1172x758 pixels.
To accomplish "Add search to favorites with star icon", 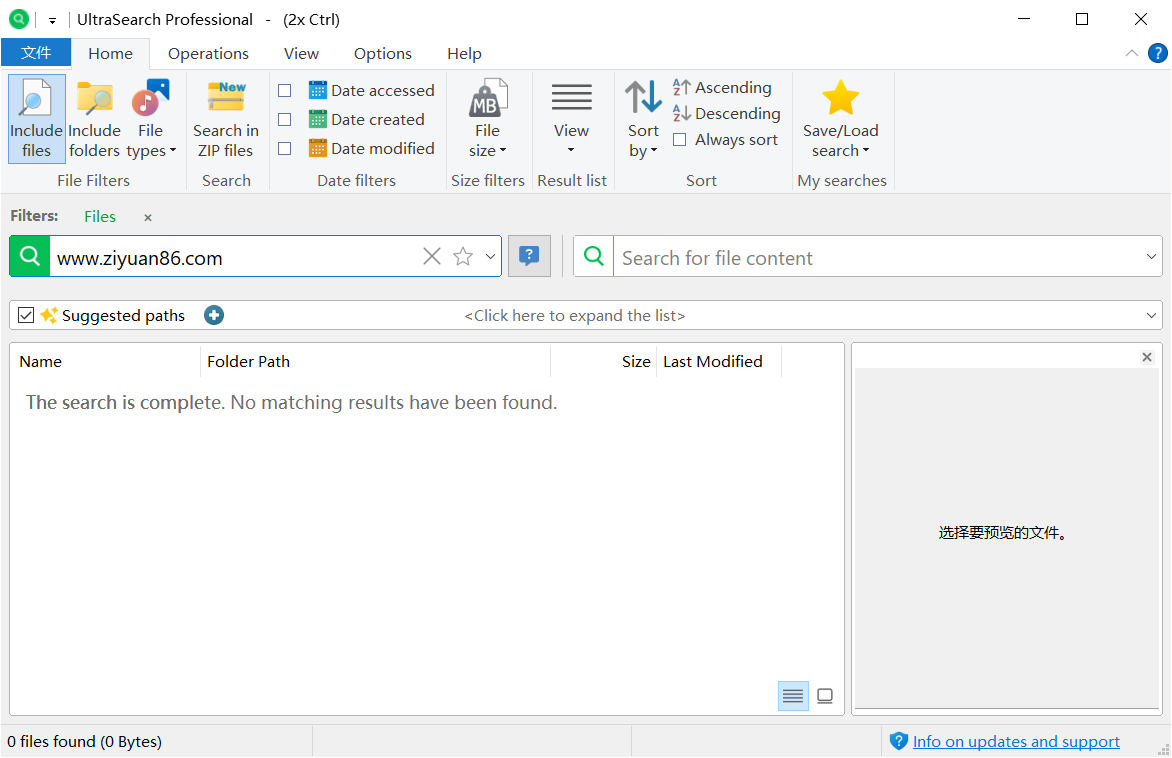I will pyautogui.click(x=463, y=257).
